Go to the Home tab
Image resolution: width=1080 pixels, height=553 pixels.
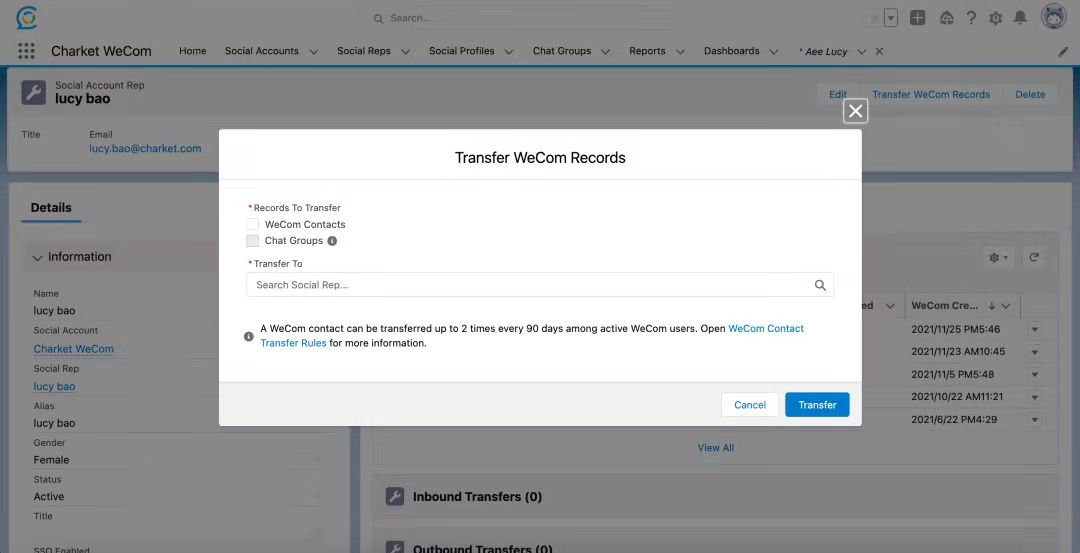(x=192, y=51)
